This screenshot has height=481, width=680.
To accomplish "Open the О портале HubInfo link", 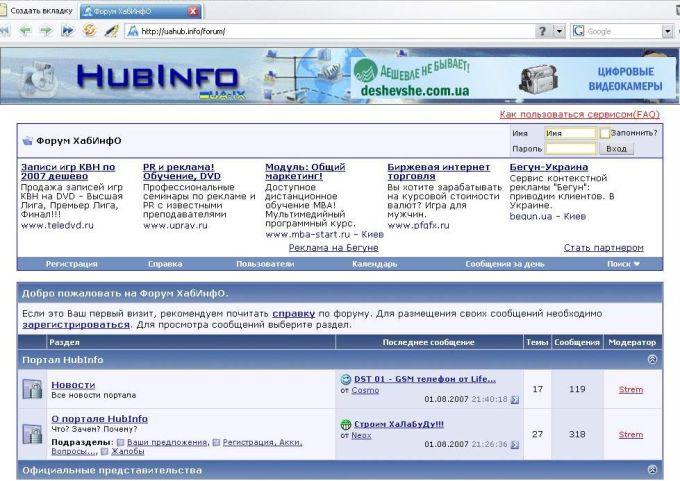I will pos(99,419).
